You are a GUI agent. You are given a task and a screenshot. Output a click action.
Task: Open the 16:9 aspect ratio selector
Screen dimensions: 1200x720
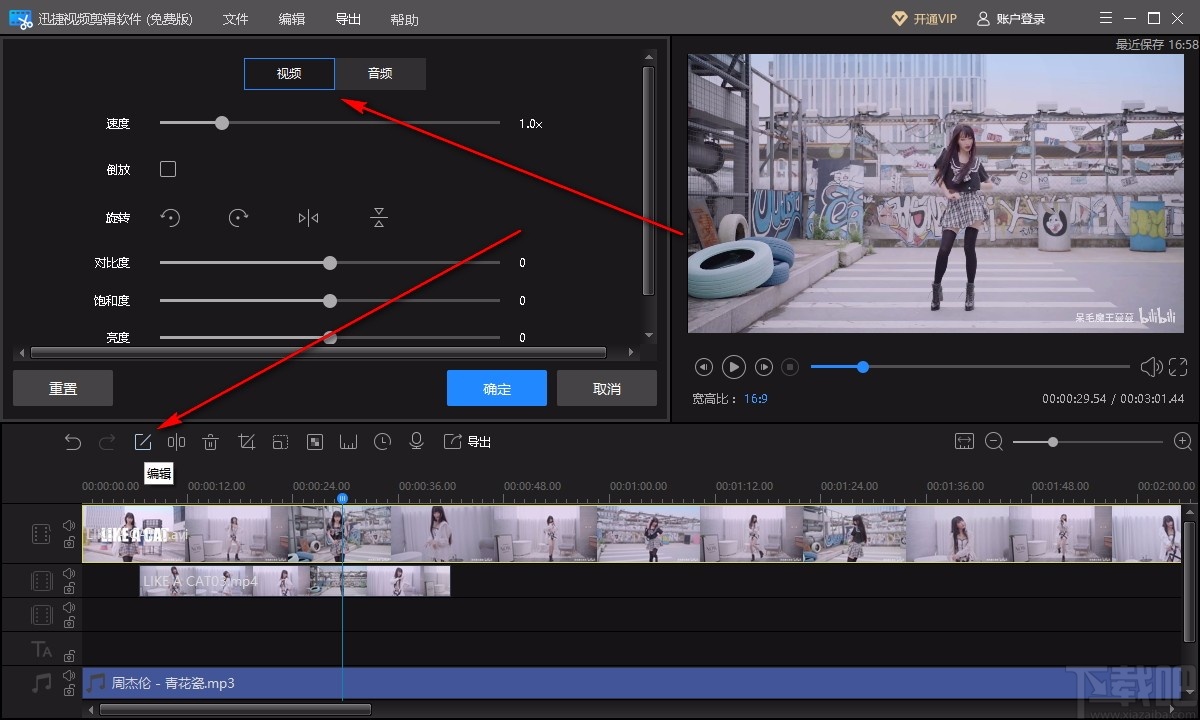tap(755, 399)
